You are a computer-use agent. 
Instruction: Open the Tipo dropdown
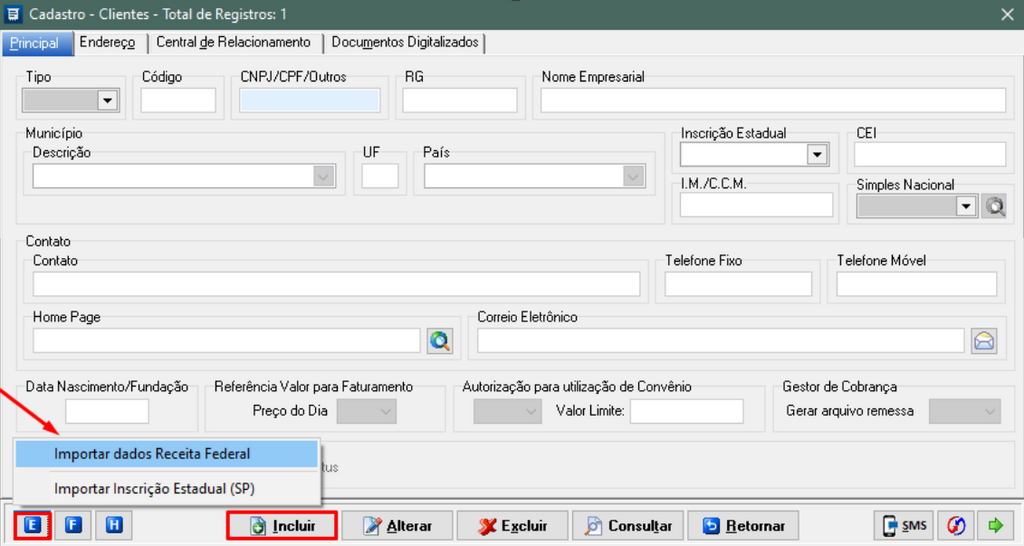click(107, 100)
